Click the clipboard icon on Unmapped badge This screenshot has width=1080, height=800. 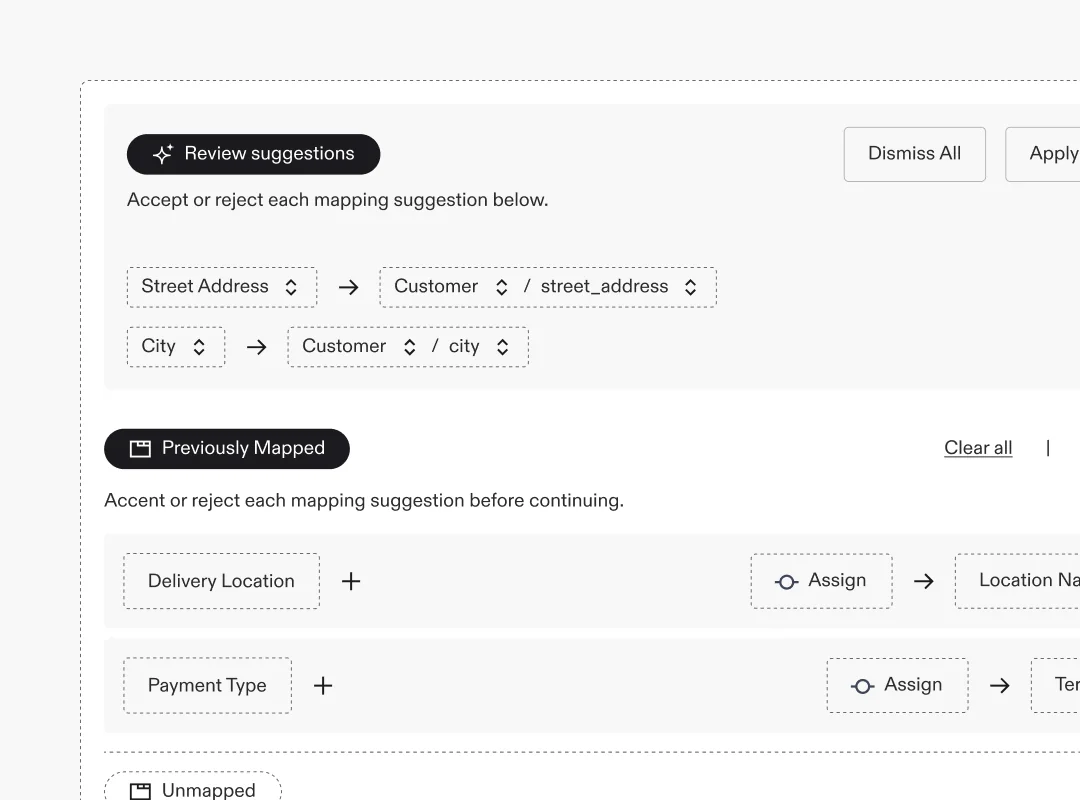coord(141,790)
